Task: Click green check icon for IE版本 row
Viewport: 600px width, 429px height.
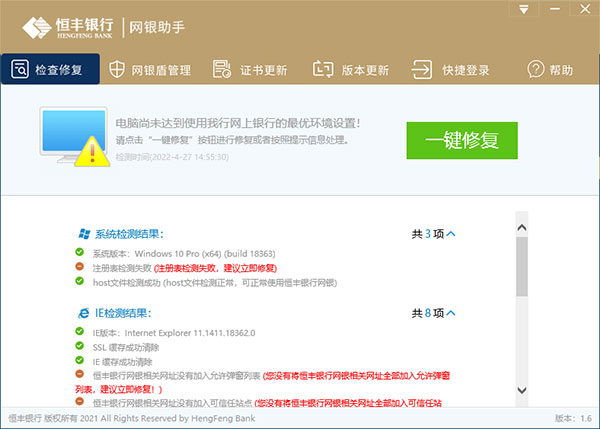Action: point(80,331)
